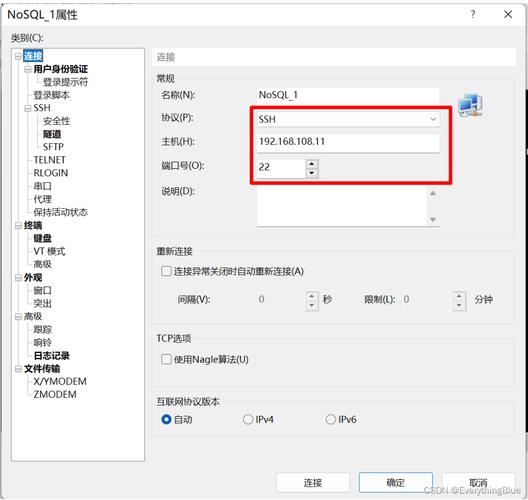Click the 连接 button at the bottom

tap(313, 482)
